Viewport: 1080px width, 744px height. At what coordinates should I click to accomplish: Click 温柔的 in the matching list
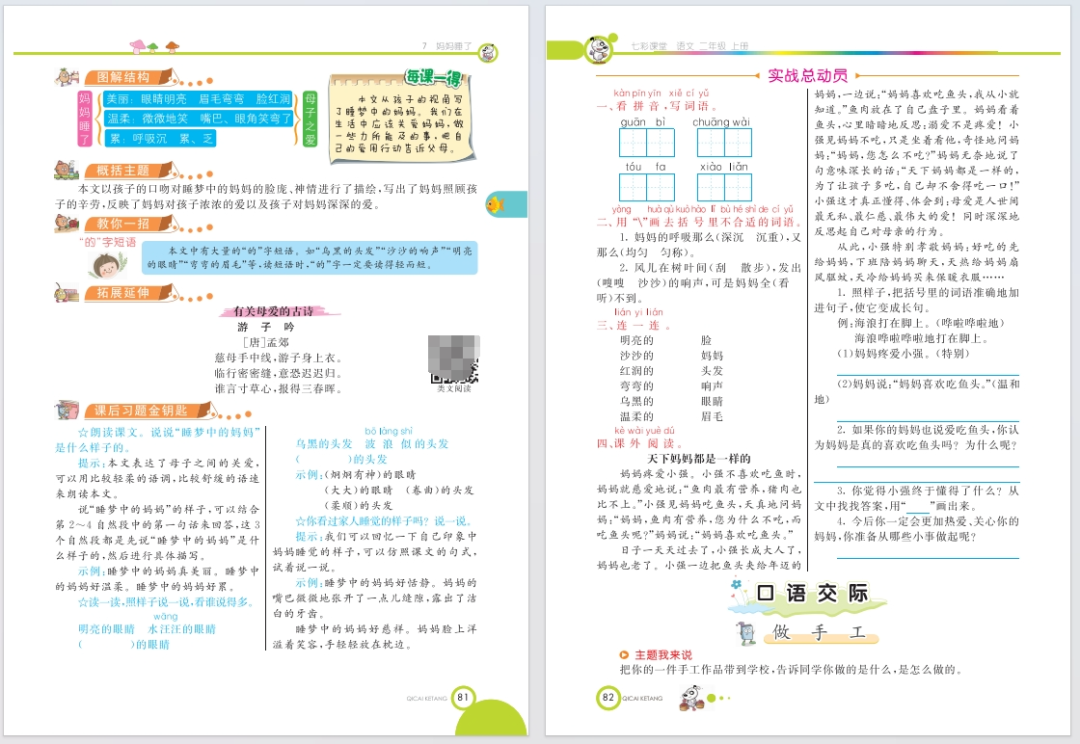click(637, 416)
